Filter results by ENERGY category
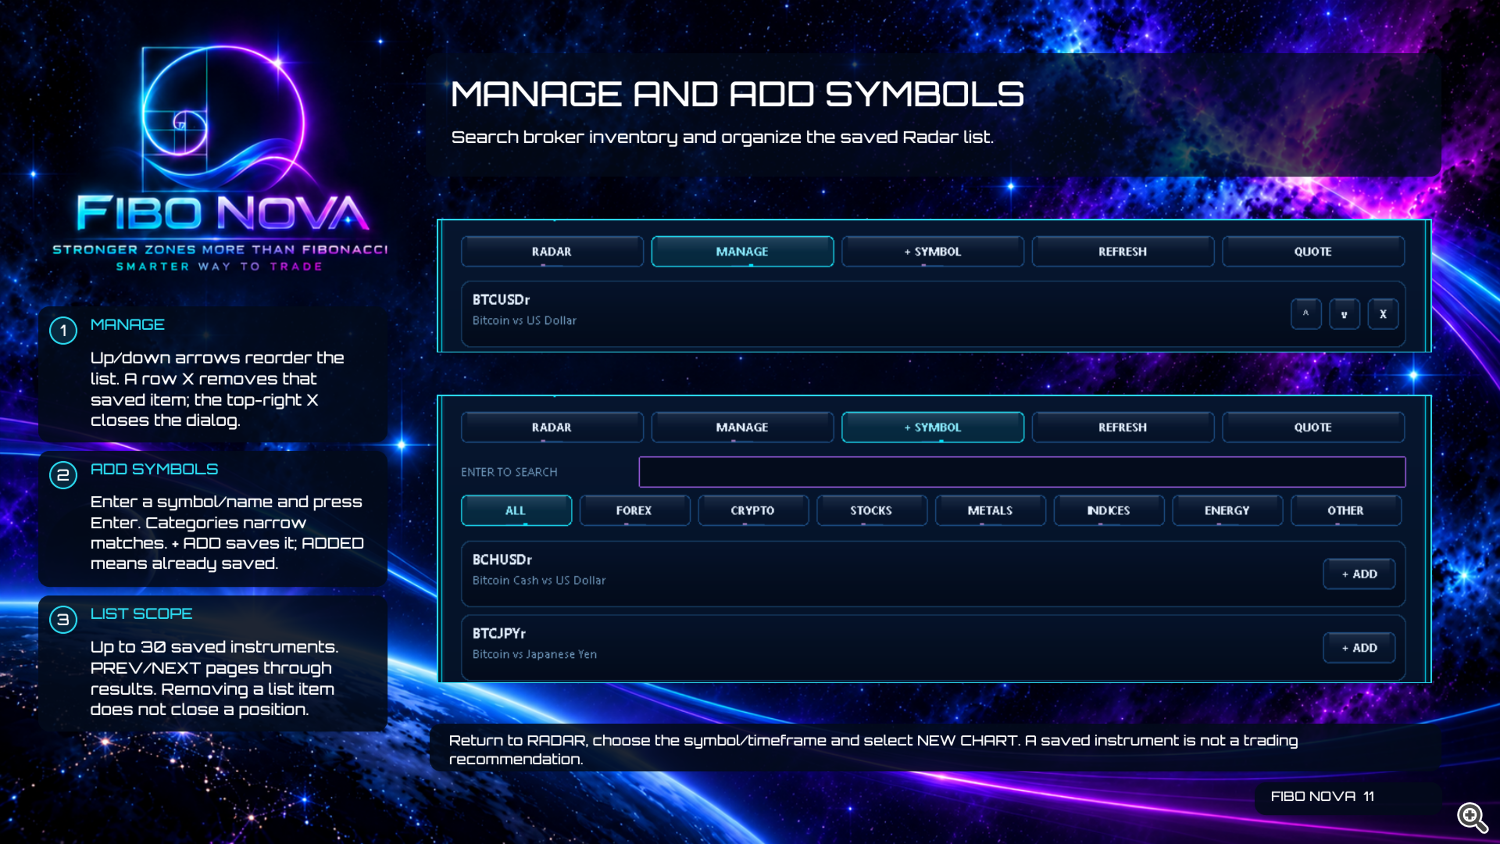The width and height of the screenshot is (1500, 844). pyautogui.click(x=1227, y=510)
